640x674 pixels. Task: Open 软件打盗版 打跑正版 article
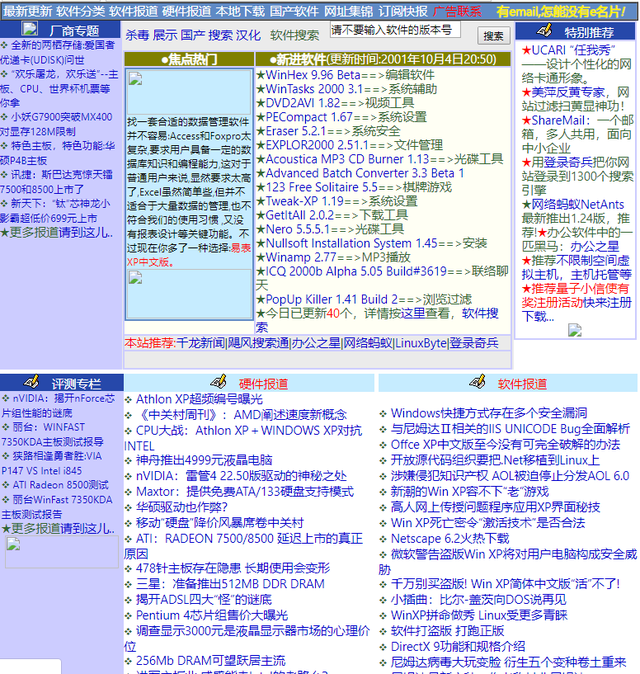(447, 631)
